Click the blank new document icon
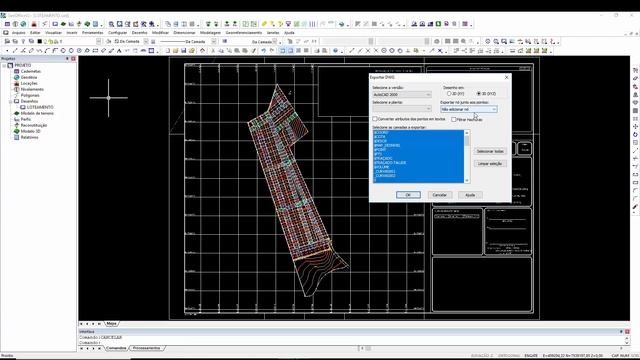The image size is (640, 360). tap(168, 51)
